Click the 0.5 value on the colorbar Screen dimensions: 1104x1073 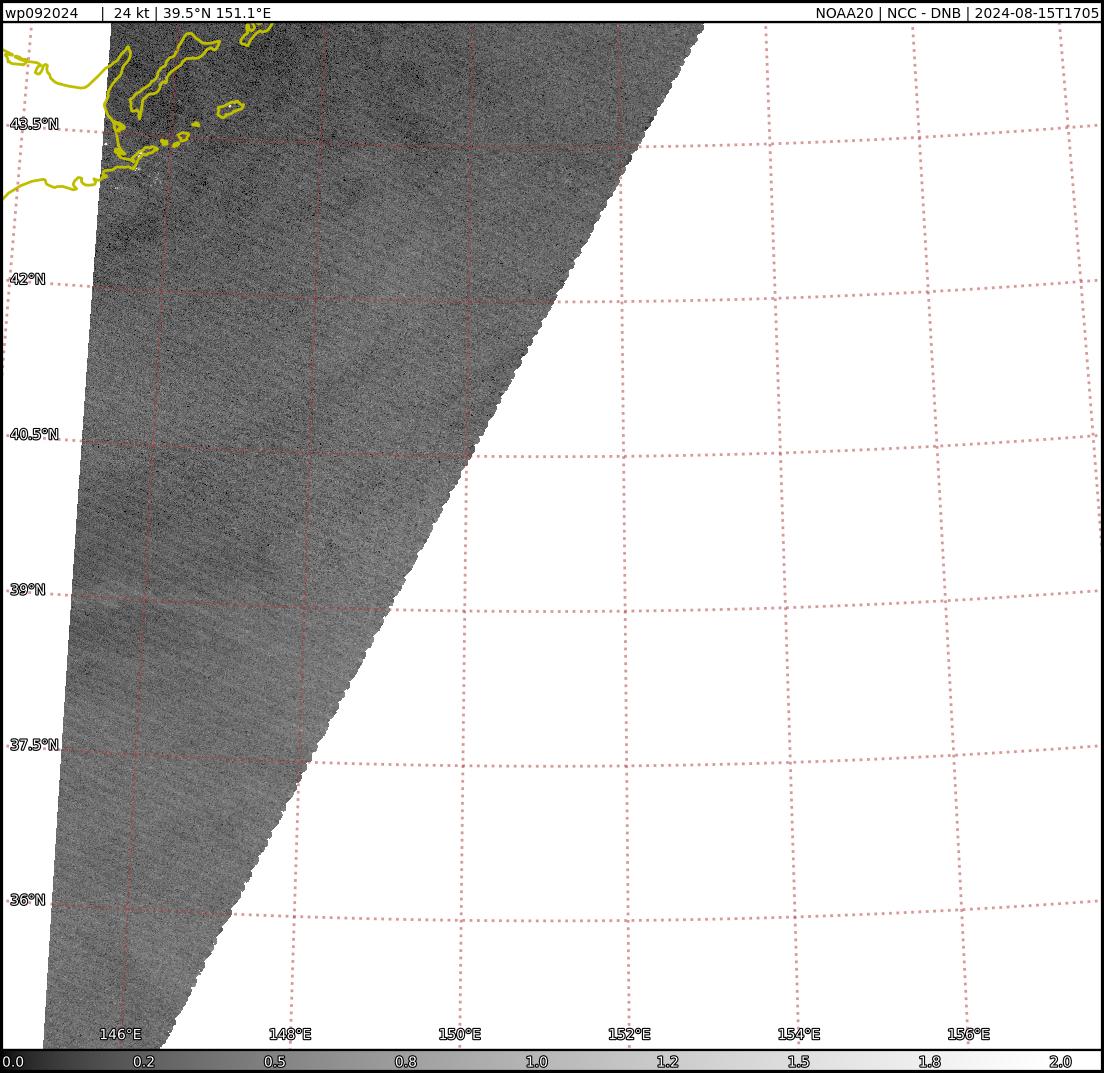pyautogui.click(x=275, y=1062)
